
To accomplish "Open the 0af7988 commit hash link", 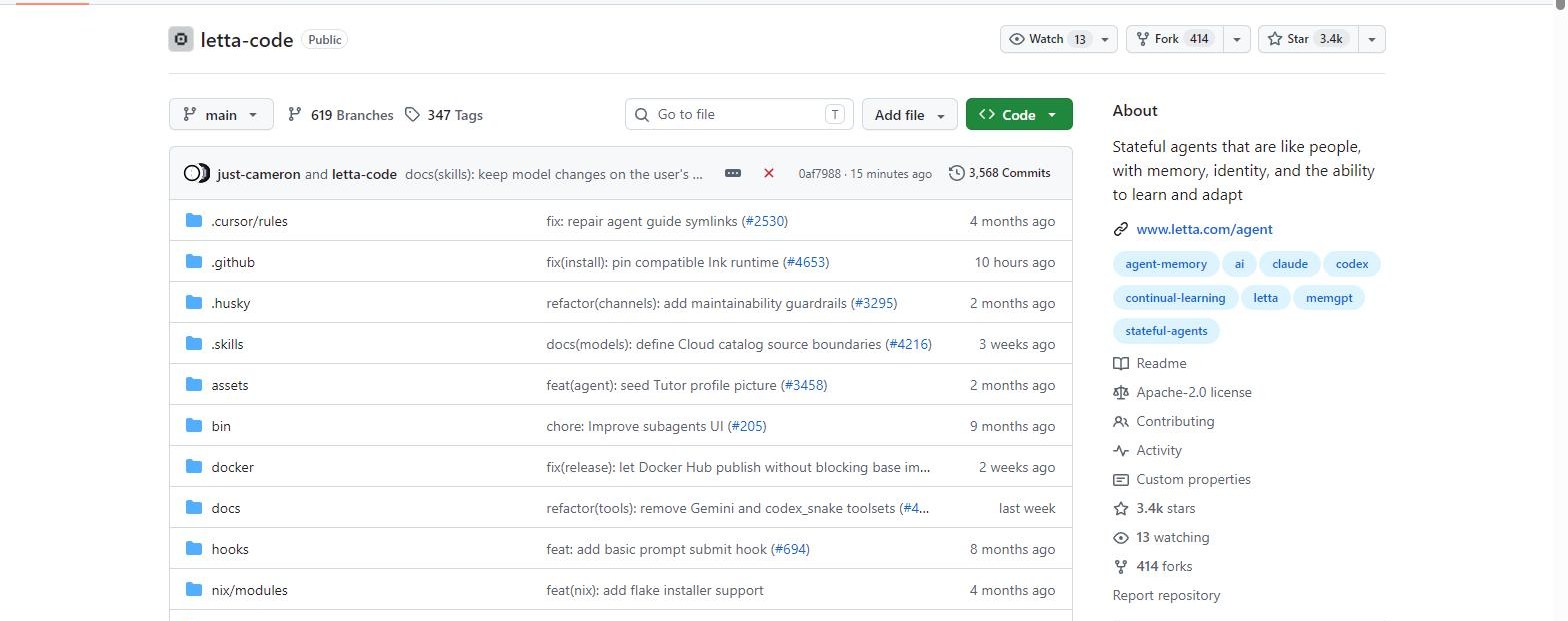I will coord(819,174).
